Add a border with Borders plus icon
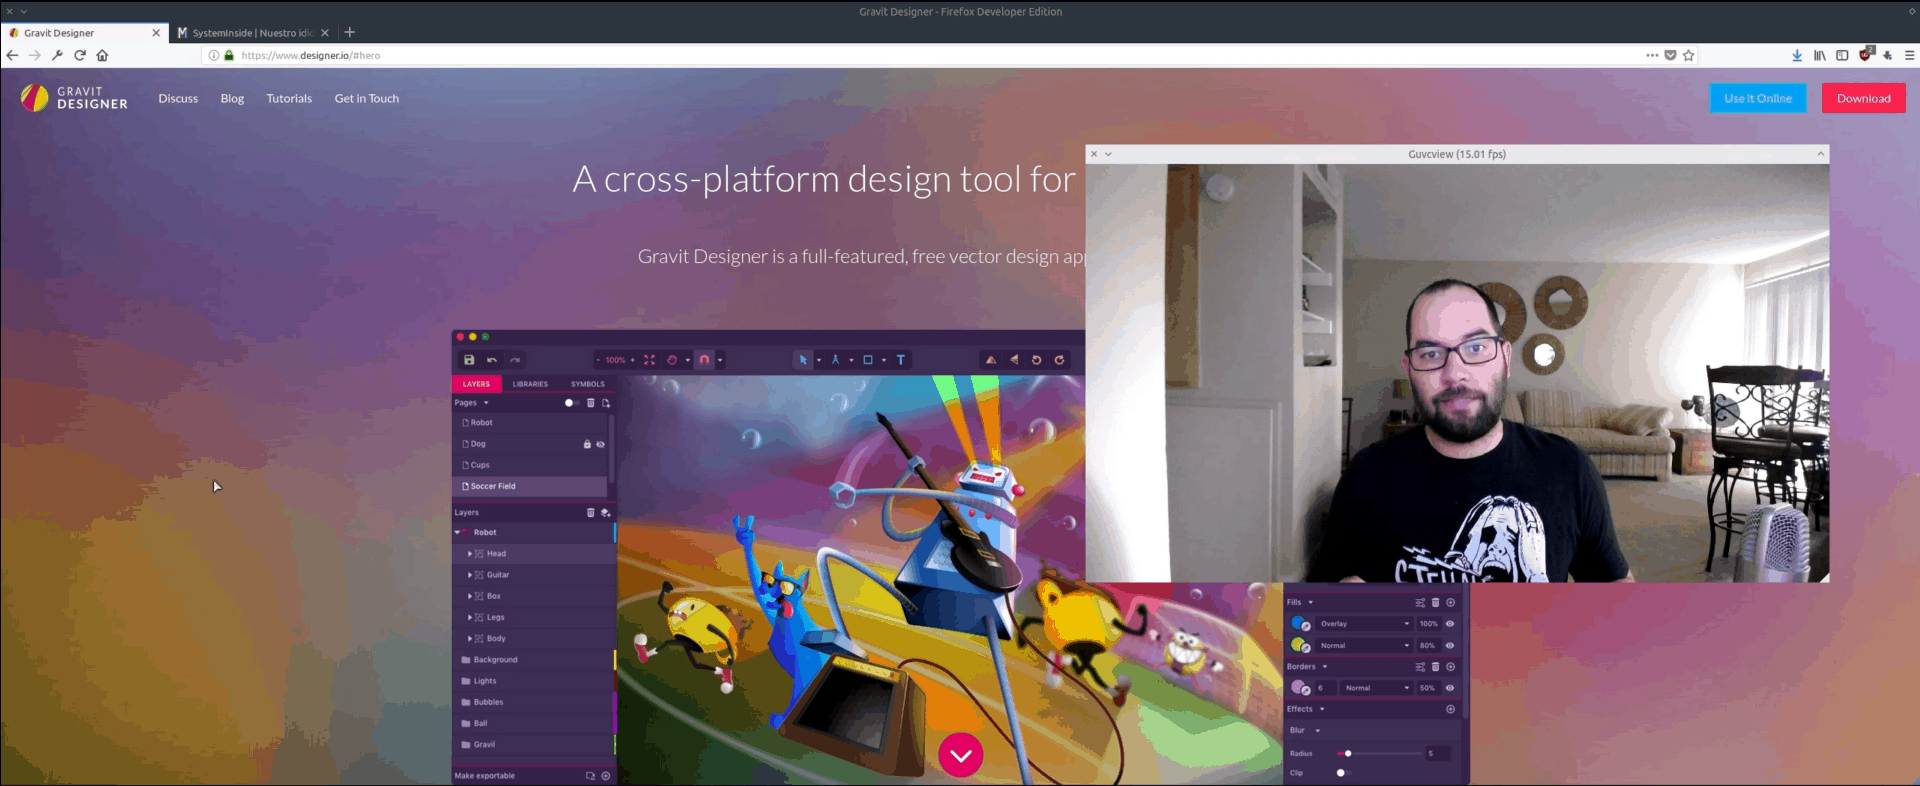 pyautogui.click(x=1450, y=666)
